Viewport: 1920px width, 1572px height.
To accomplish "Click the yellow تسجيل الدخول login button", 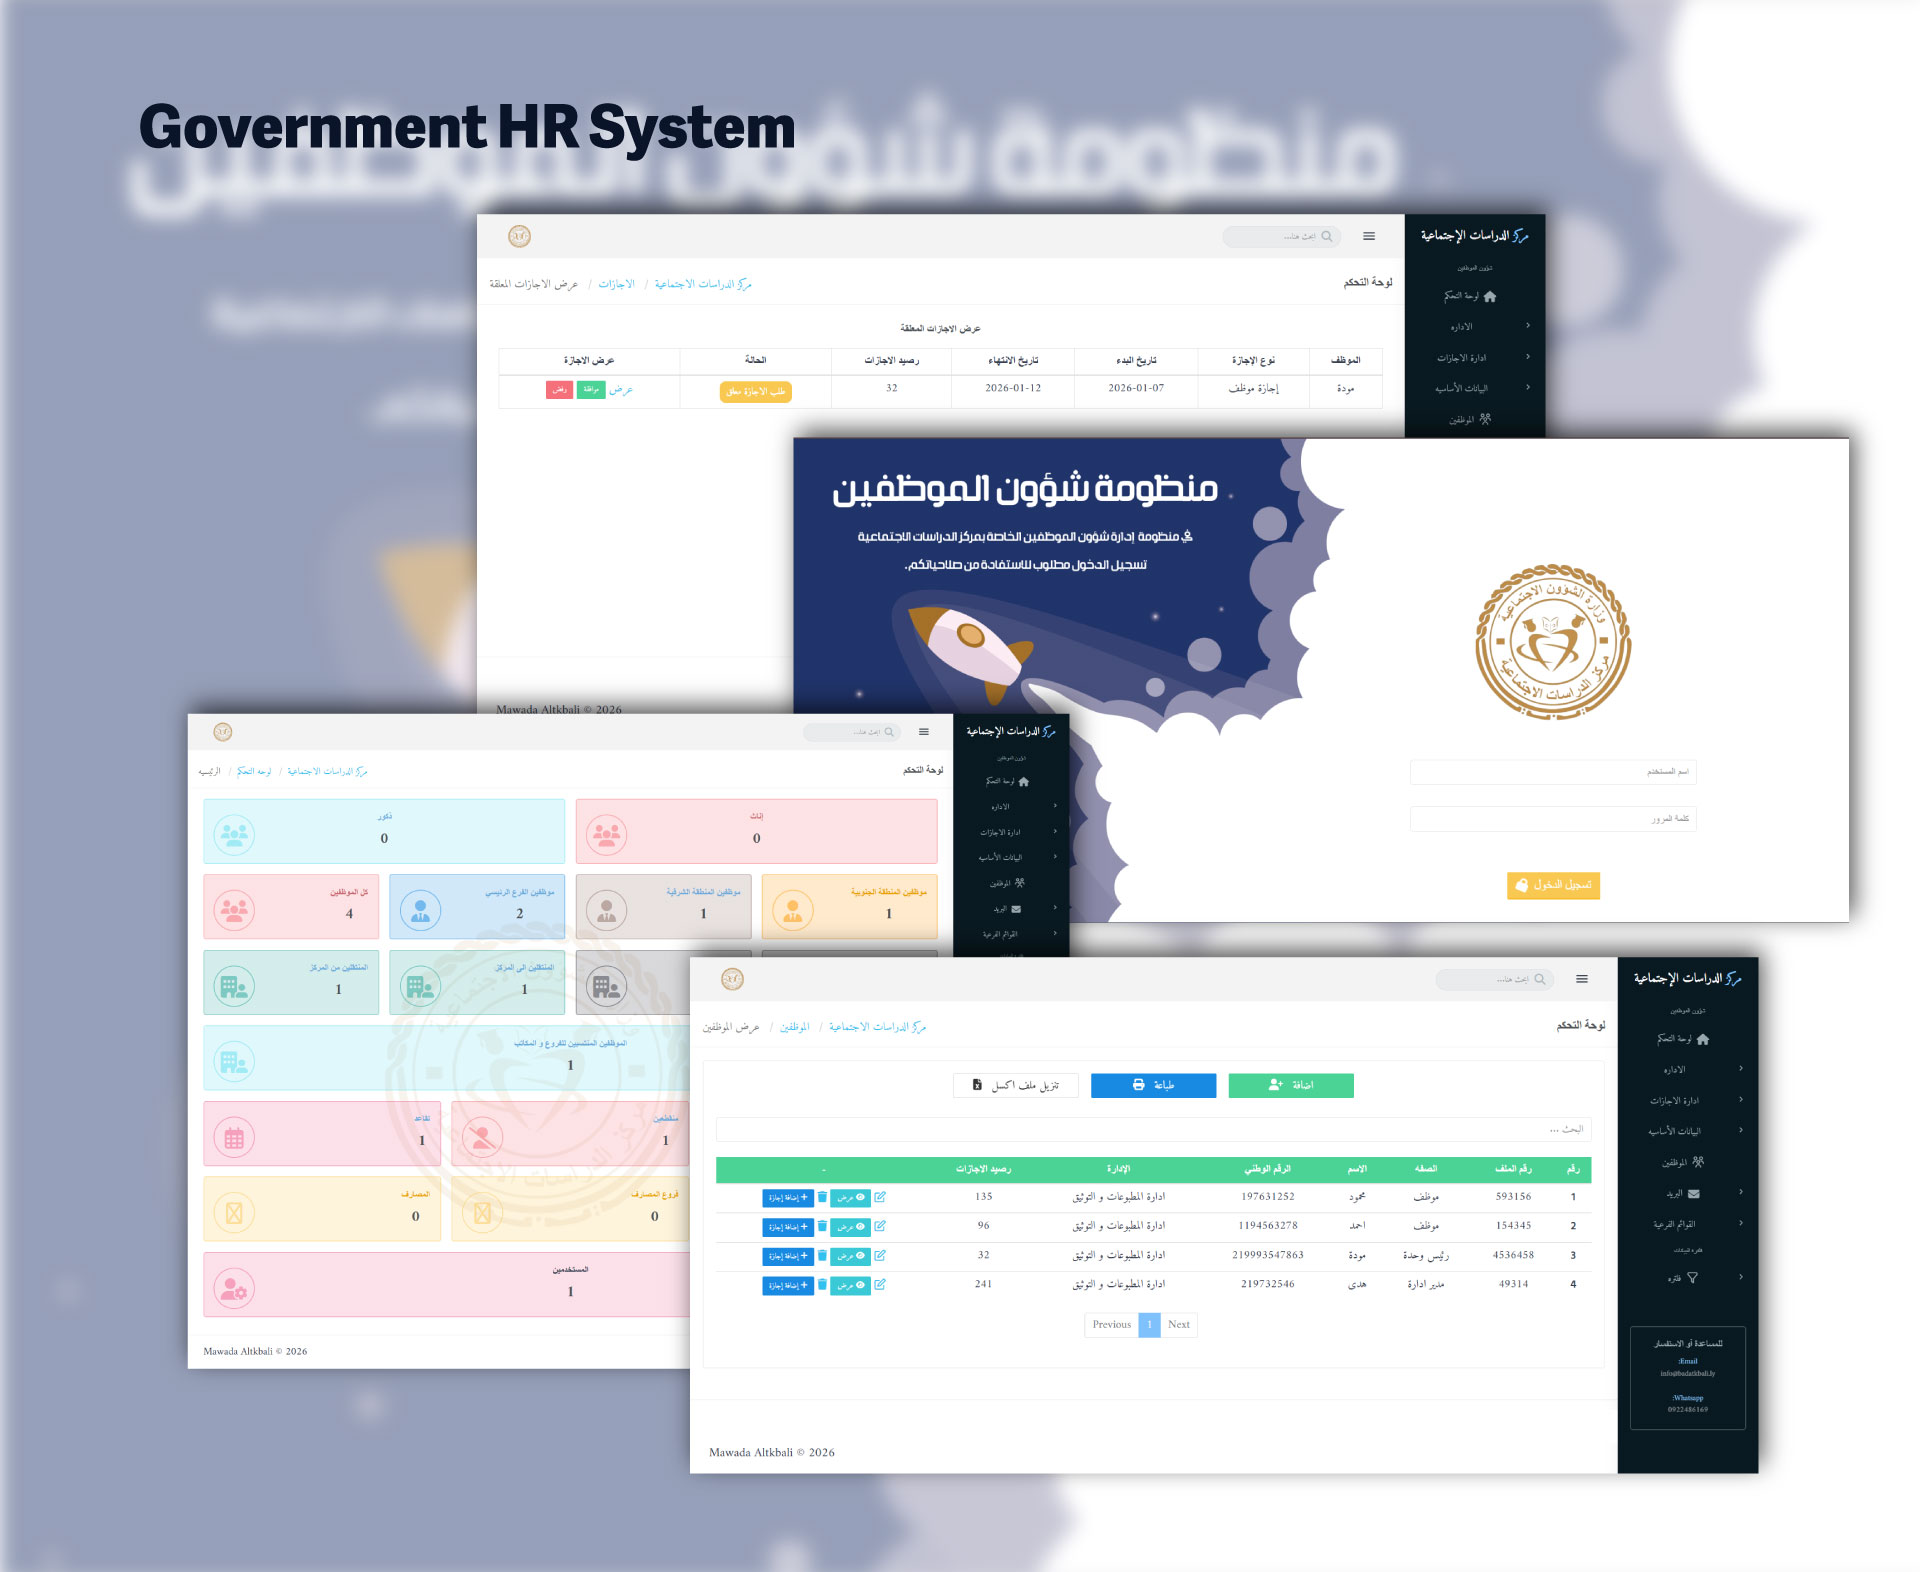I will [x=1553, y=885].
